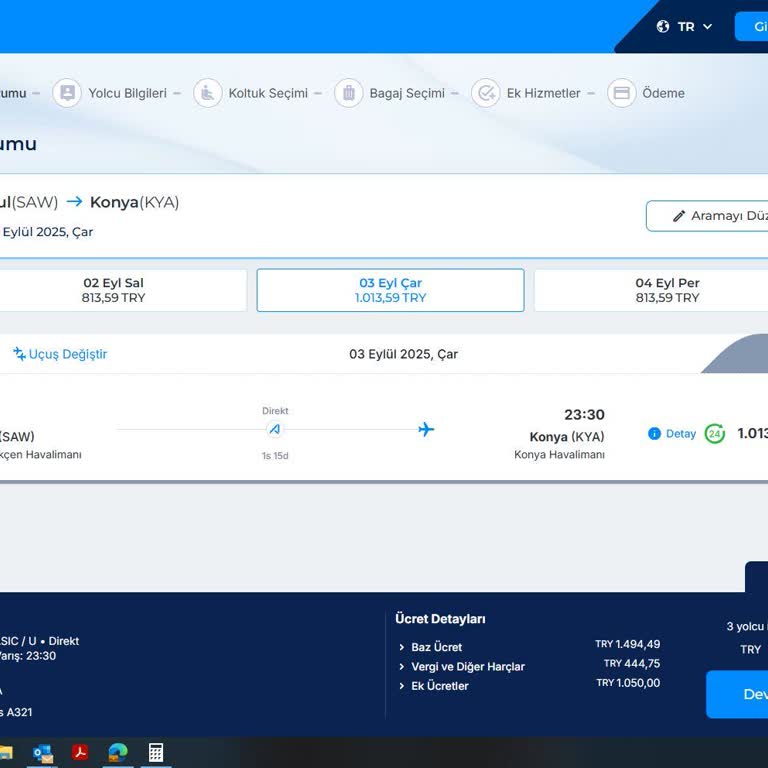Launch Calculator from the taskbar
The image size is (768, 768).
[x=156, y=752]
